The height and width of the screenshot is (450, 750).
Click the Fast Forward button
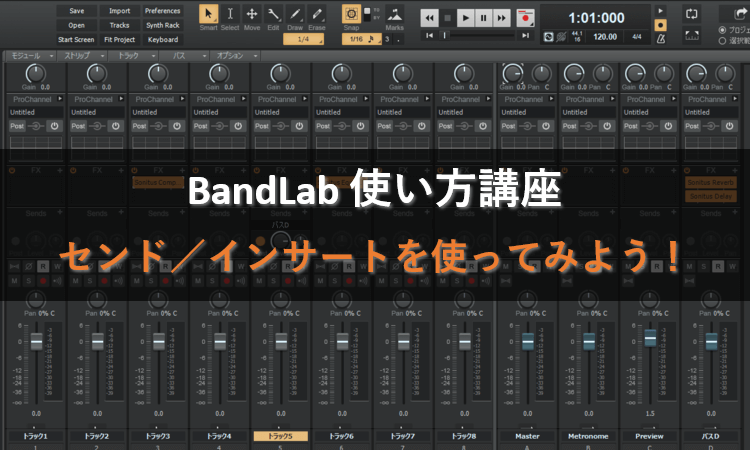coord(501,18)
